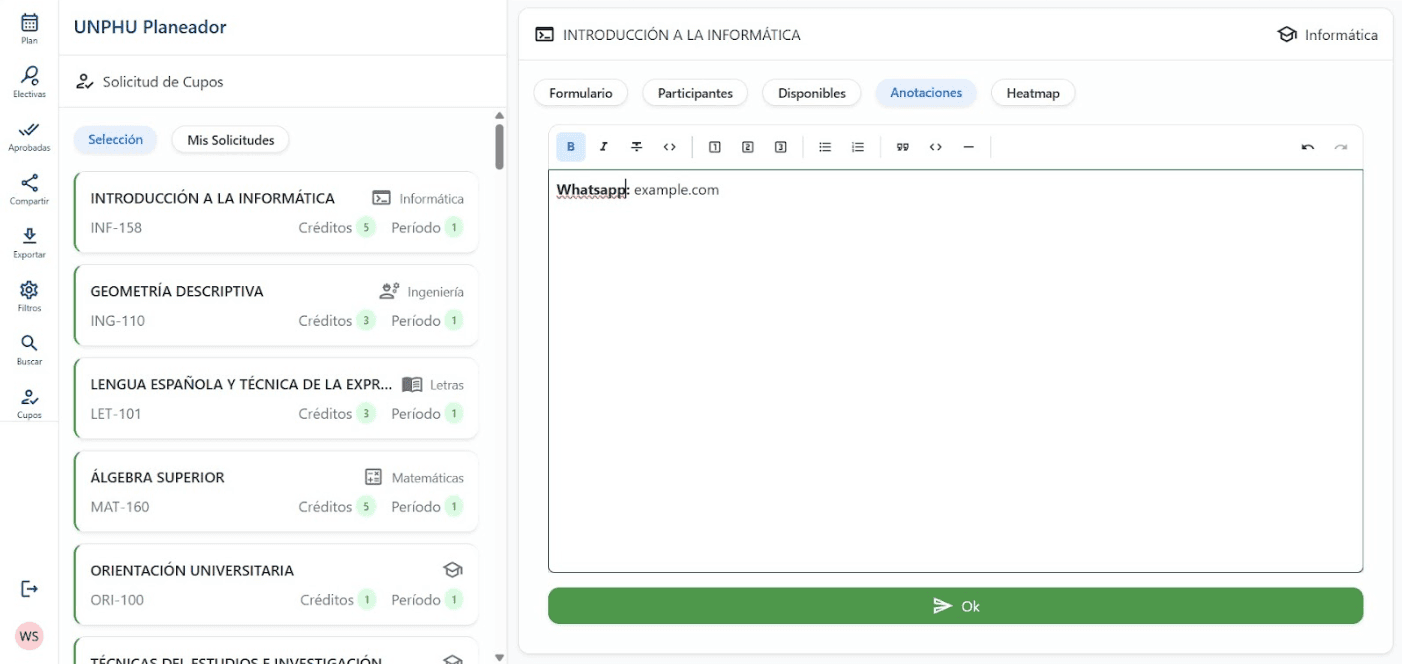Click the INF-158 course code
The height and width of the screenshot is (670, 1402).
[116, 228]
